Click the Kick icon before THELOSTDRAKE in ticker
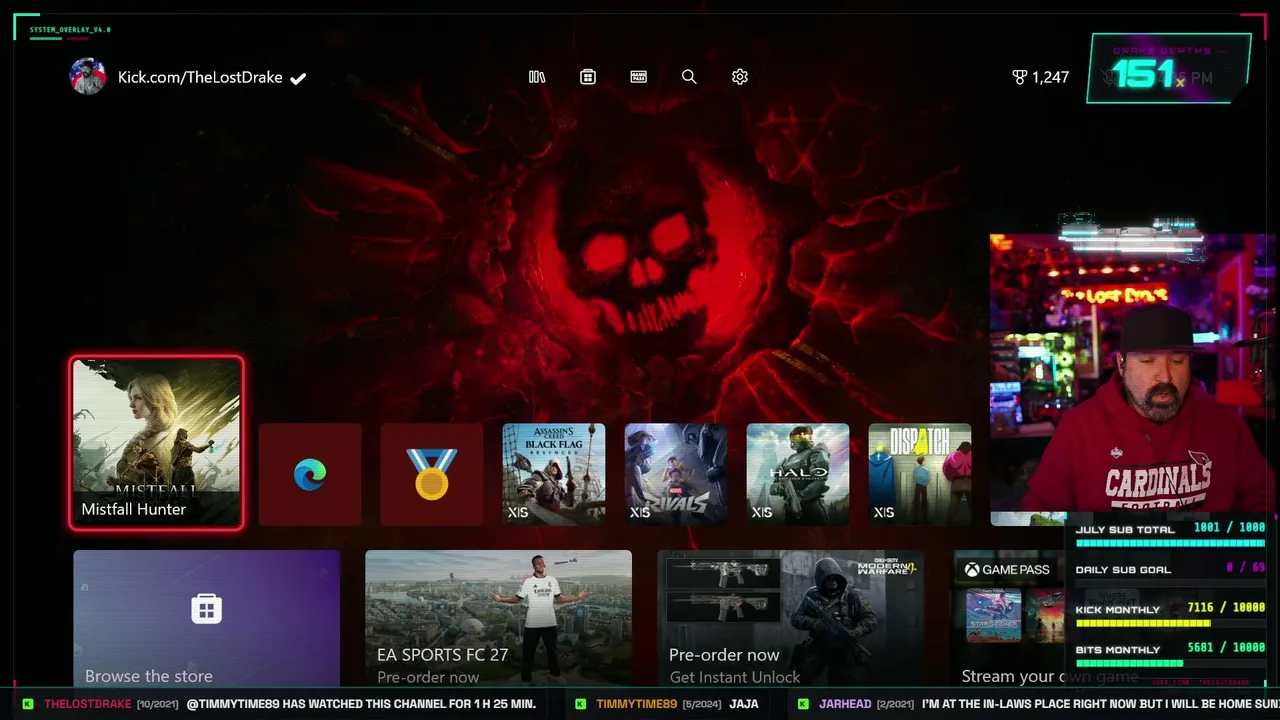Image resolution: width=1280 pixels, height=720 pixels. 28,704
